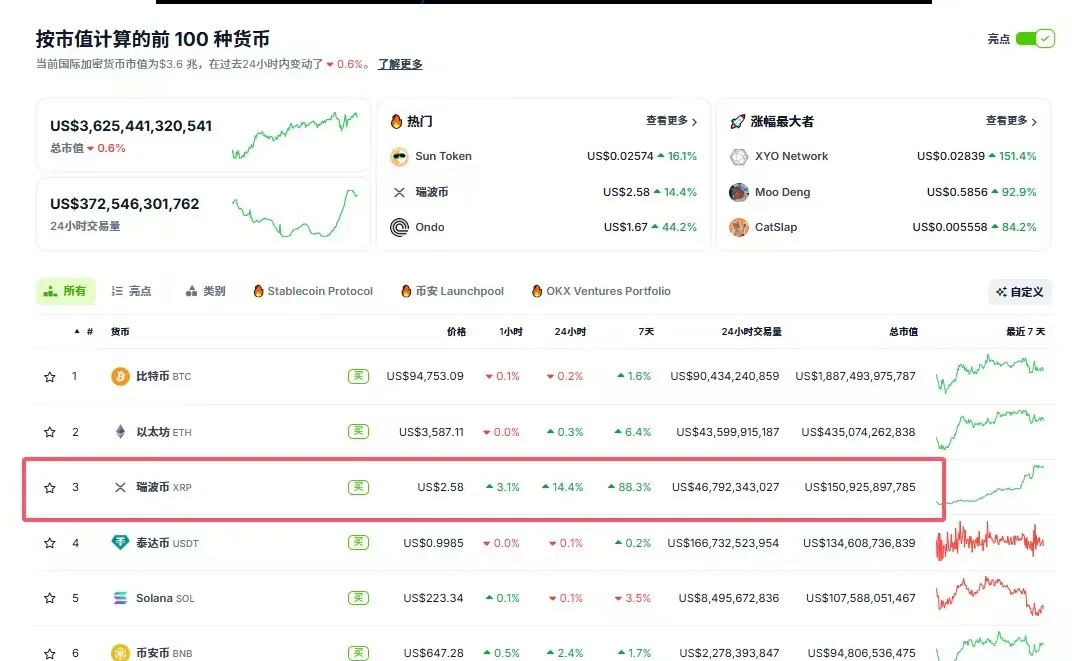Screen dimensions: 1072x661
Task: Toggle the 亮点 highlights switch
Action: pyautogui.click(x=1034, y=39)
